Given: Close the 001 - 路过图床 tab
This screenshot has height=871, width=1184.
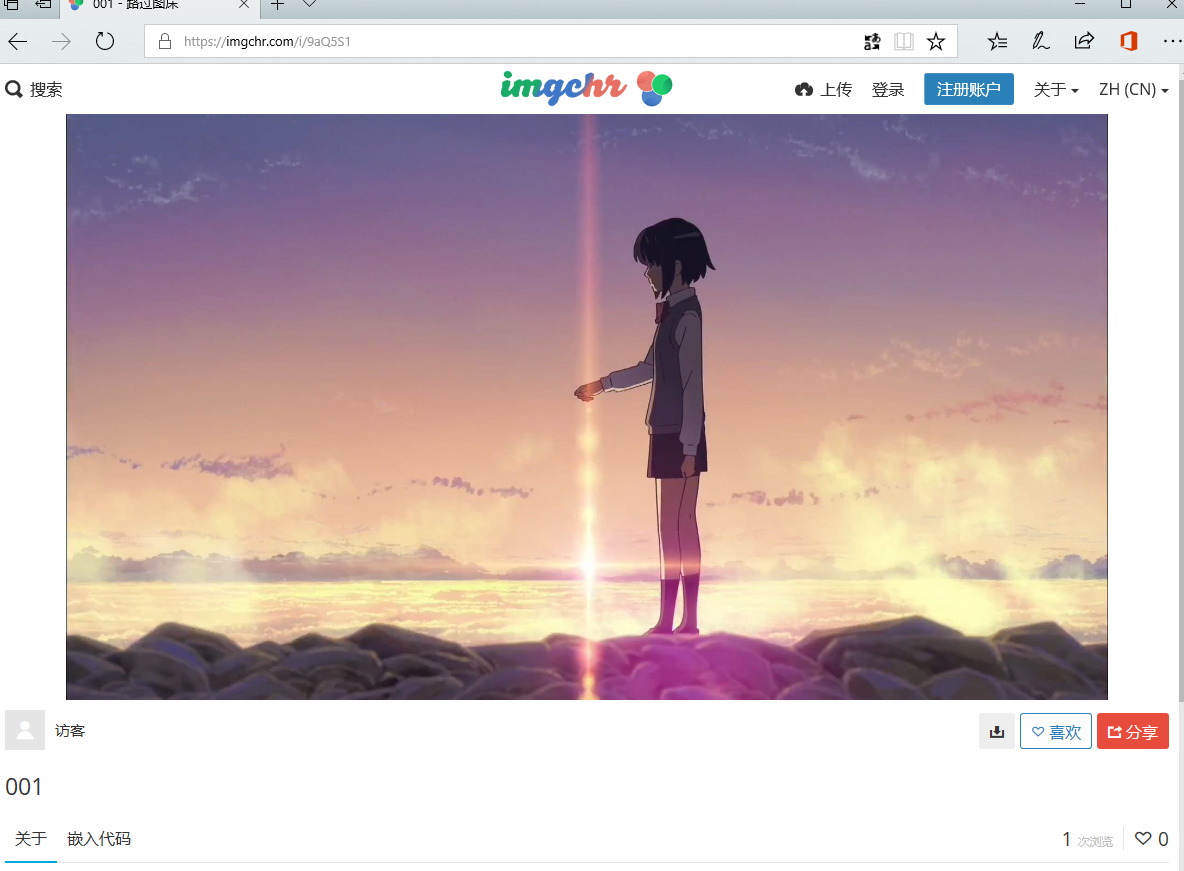Looking at the screenshot, I should pos(244,5).
